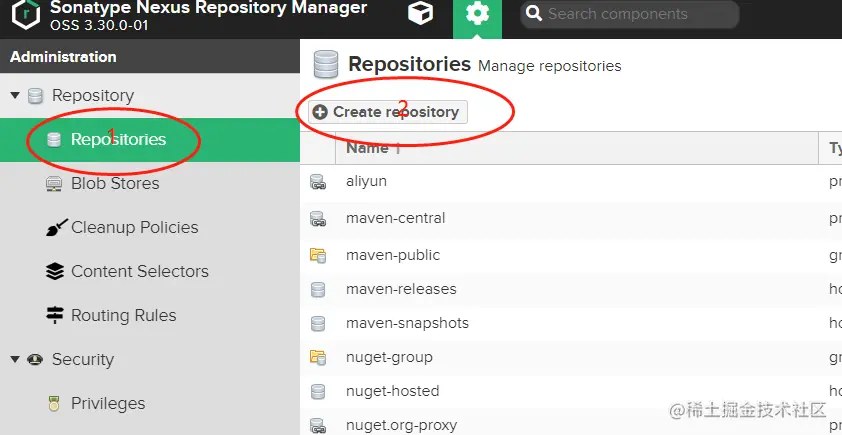Click the magnifier icon in search box
The image size is (842, 435).
(x=533, y=13)
